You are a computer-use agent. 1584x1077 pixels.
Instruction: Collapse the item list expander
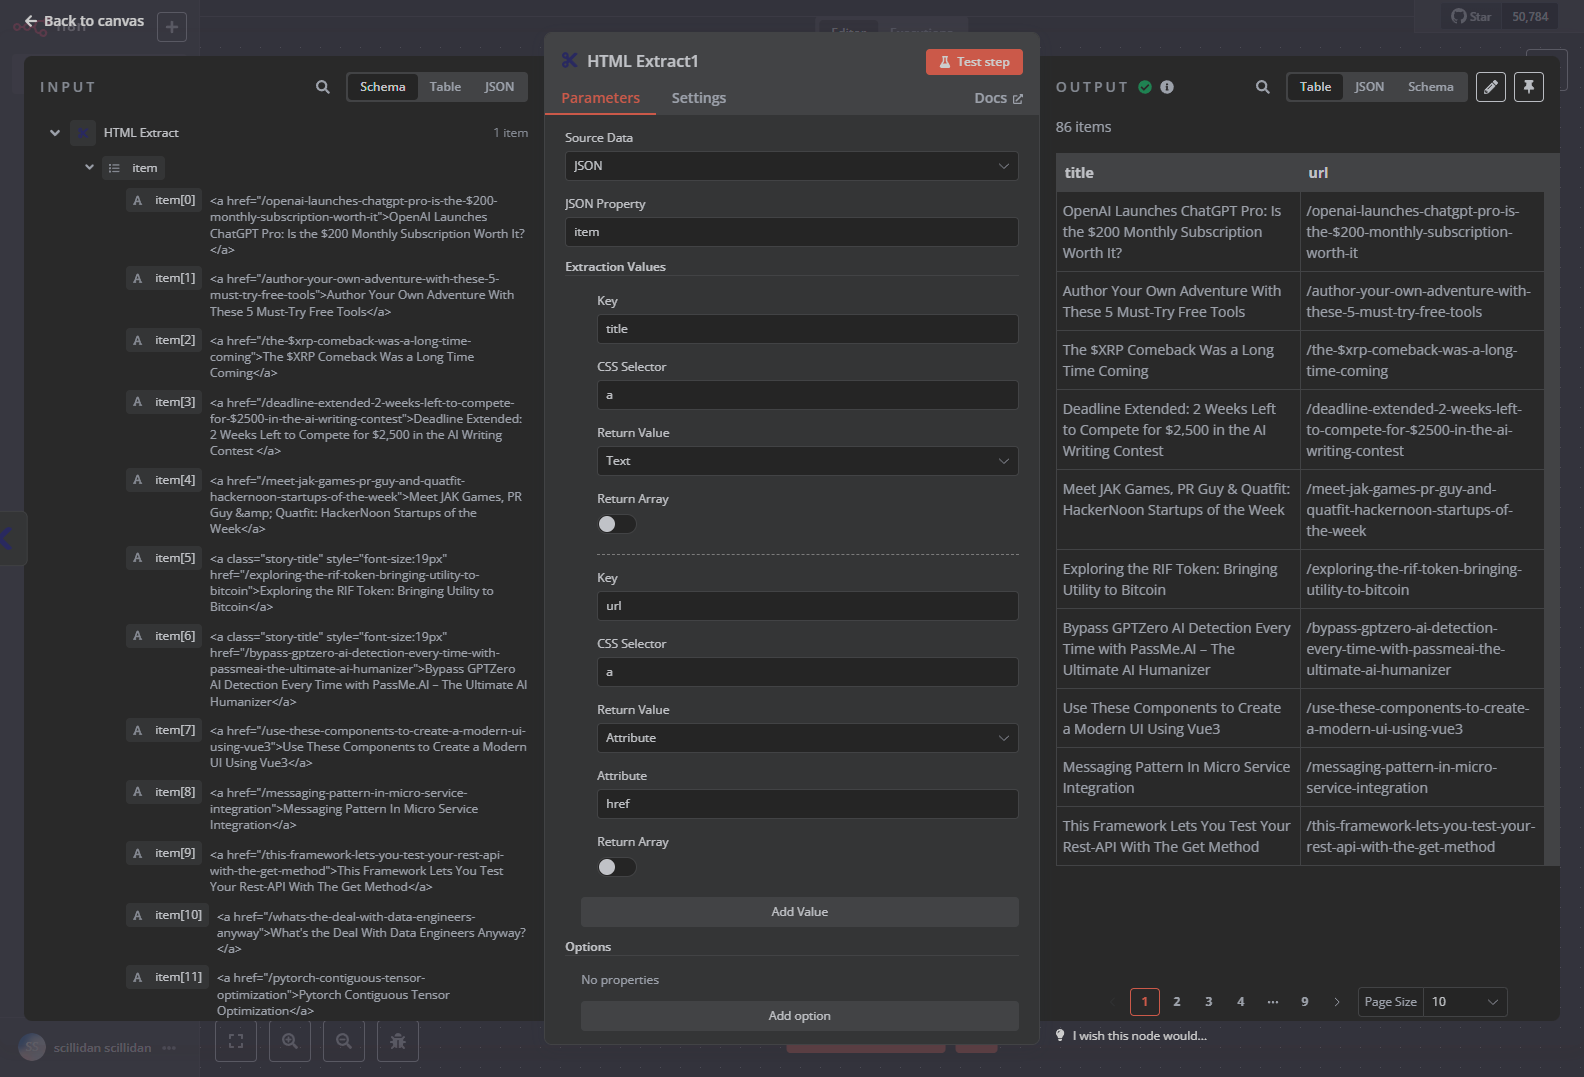click(x=89, y=168)
